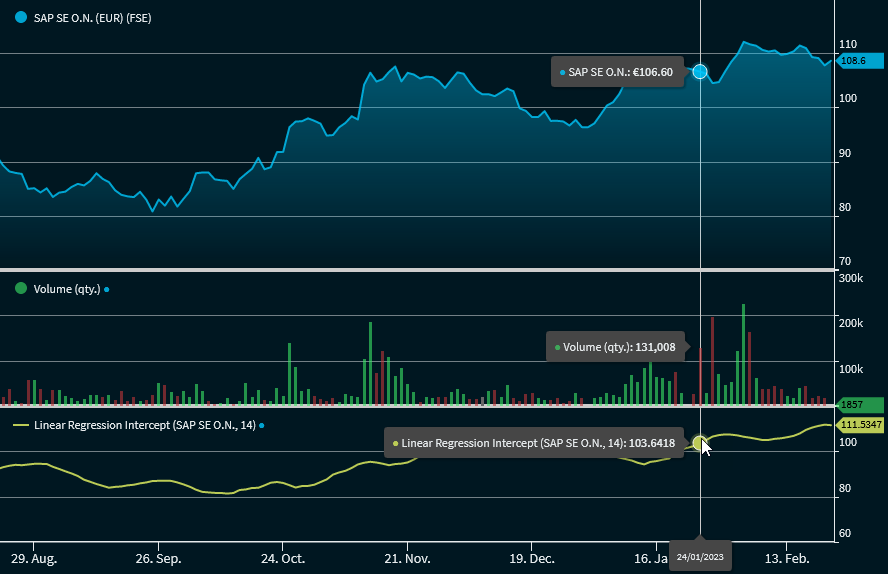Click the yellow Linear Regression legend line
The width and height of the screenshot is (888, 574).
coord(21,425)
